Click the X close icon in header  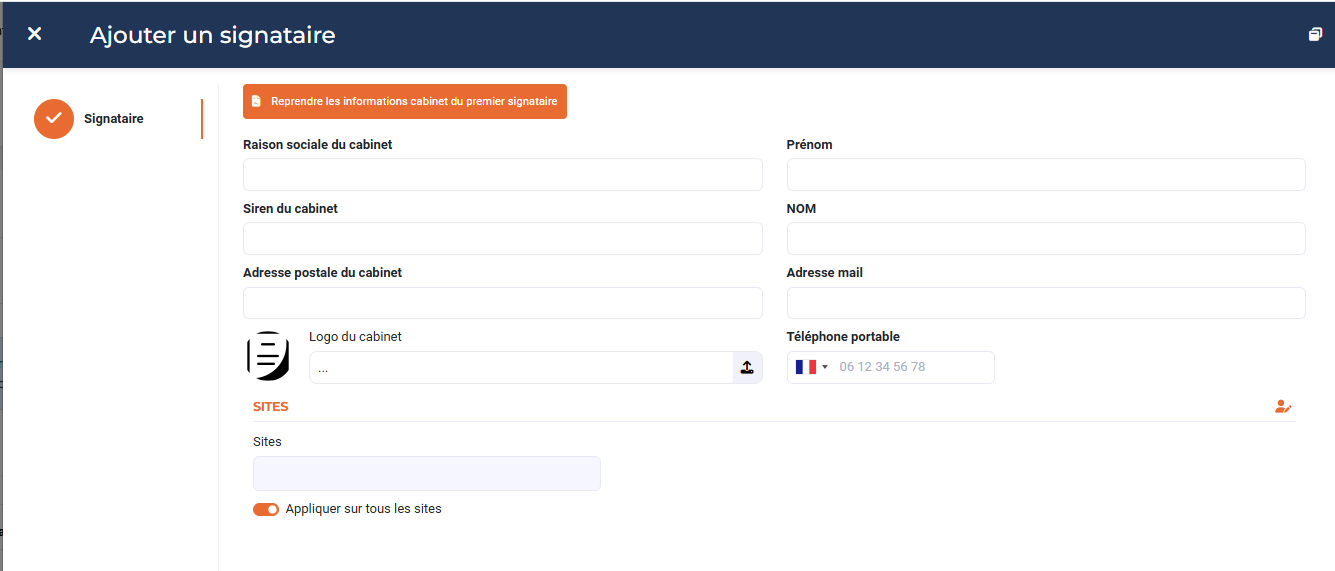coord(35,34)
